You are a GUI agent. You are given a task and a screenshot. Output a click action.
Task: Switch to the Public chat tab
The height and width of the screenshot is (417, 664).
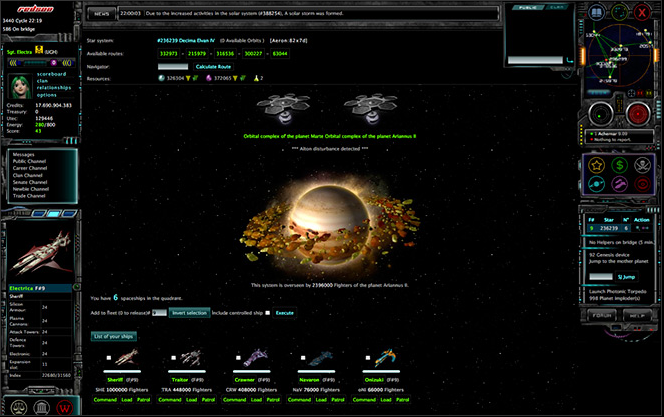pos(528,7)
